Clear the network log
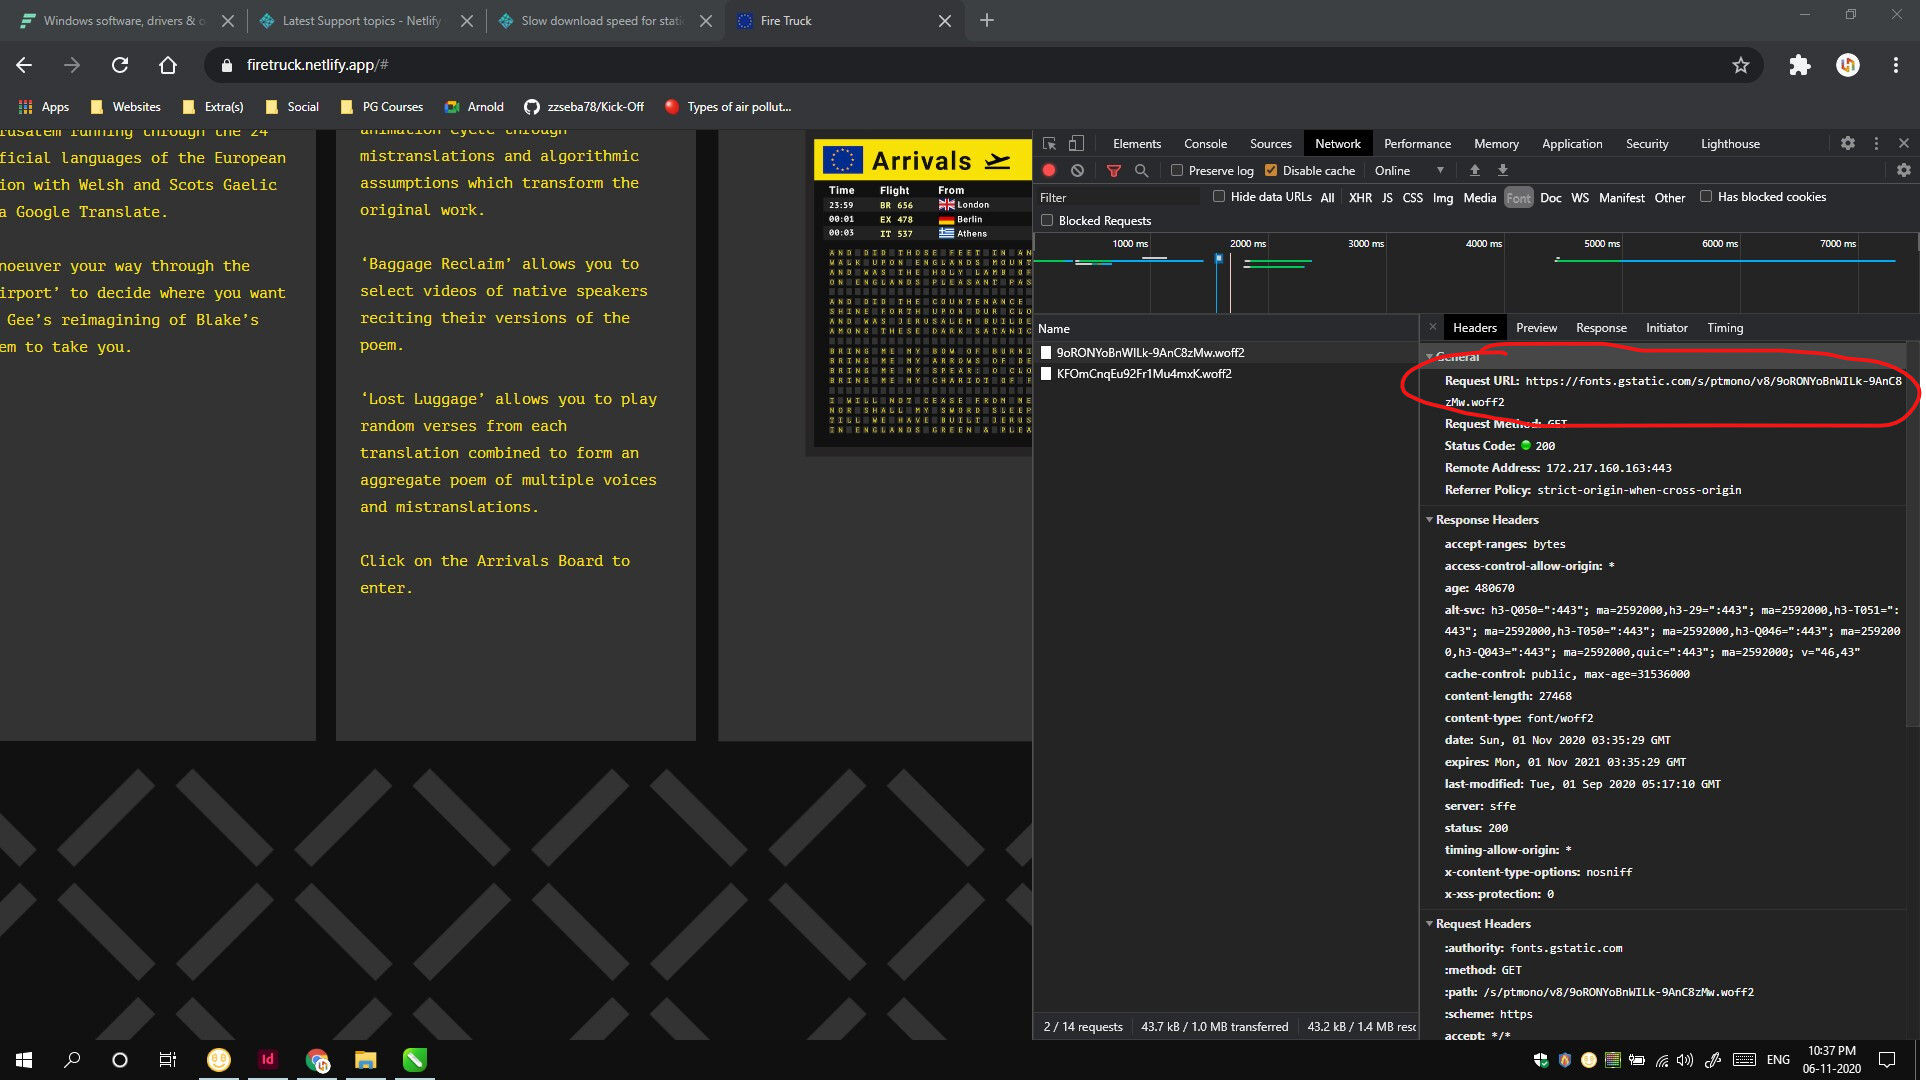This screenshot has width=1926, height=1080. pos(1077,171)
